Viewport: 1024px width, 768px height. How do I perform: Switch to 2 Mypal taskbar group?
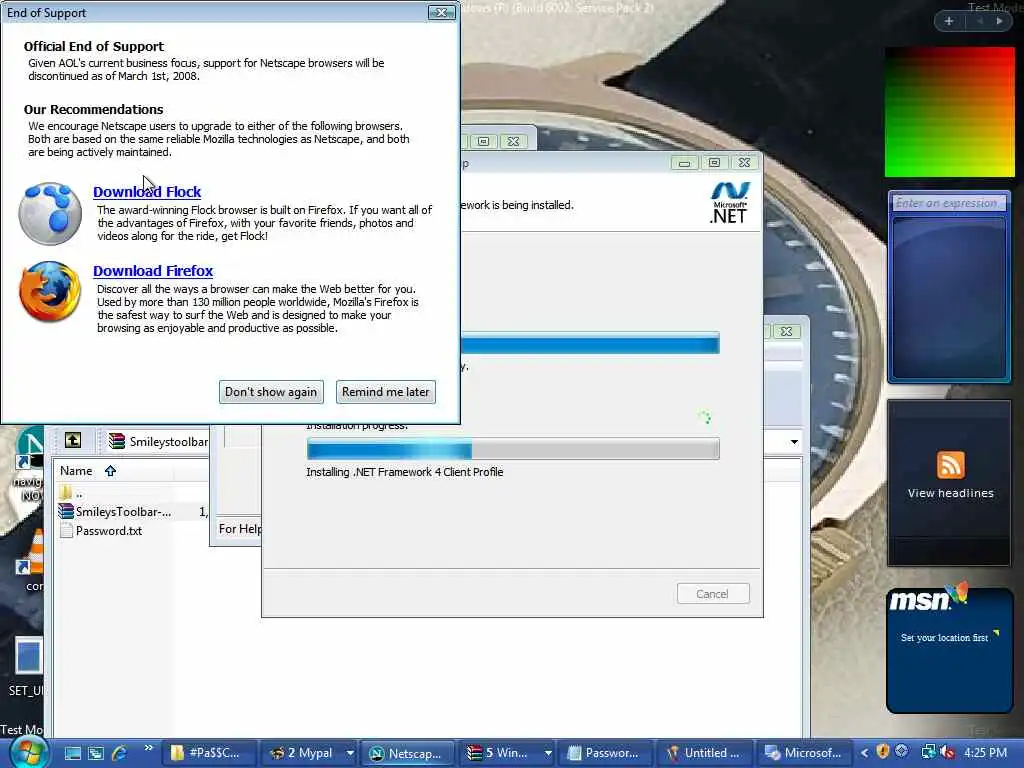click(304, 753)
